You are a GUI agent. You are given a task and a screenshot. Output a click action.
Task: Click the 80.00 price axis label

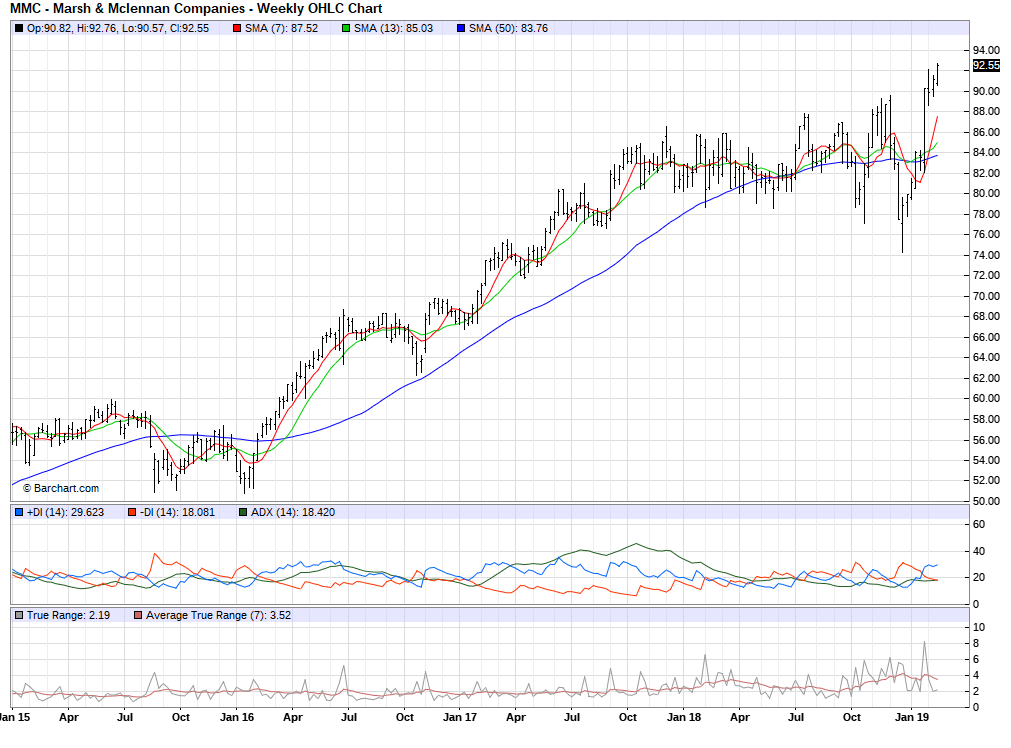point(986,193)
